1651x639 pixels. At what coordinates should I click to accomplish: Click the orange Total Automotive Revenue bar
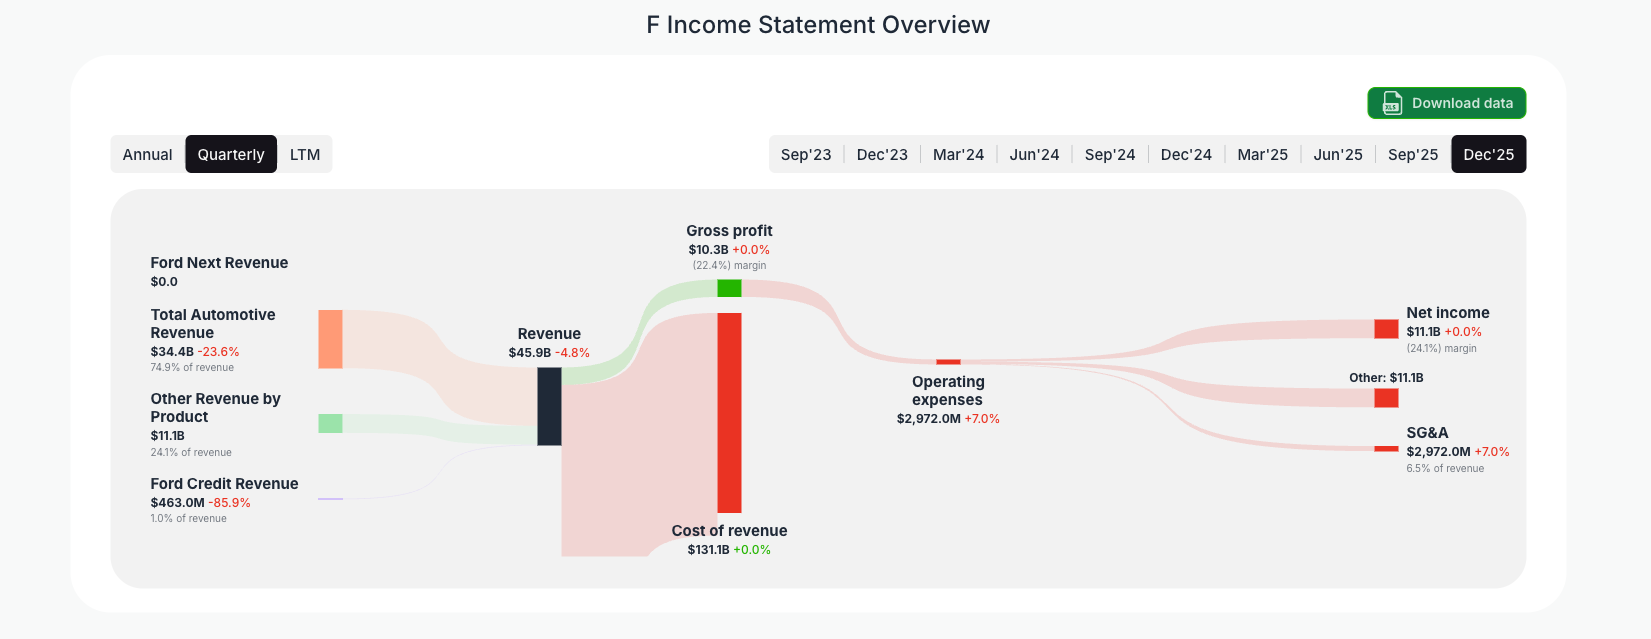[330, 340]
